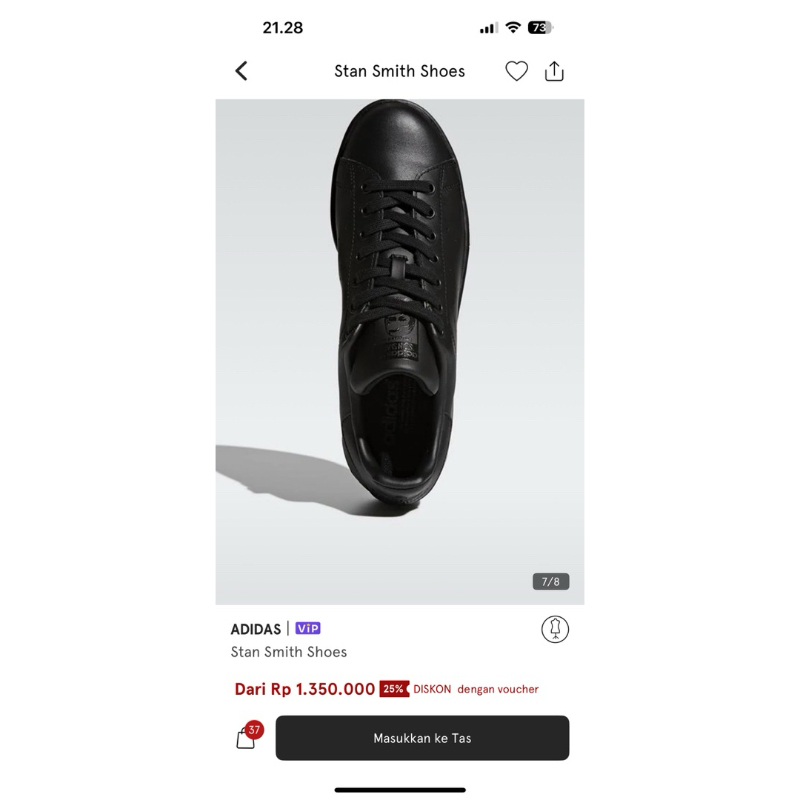Open the share icon in the header
800x800 pixels.
tap(556, 70)
